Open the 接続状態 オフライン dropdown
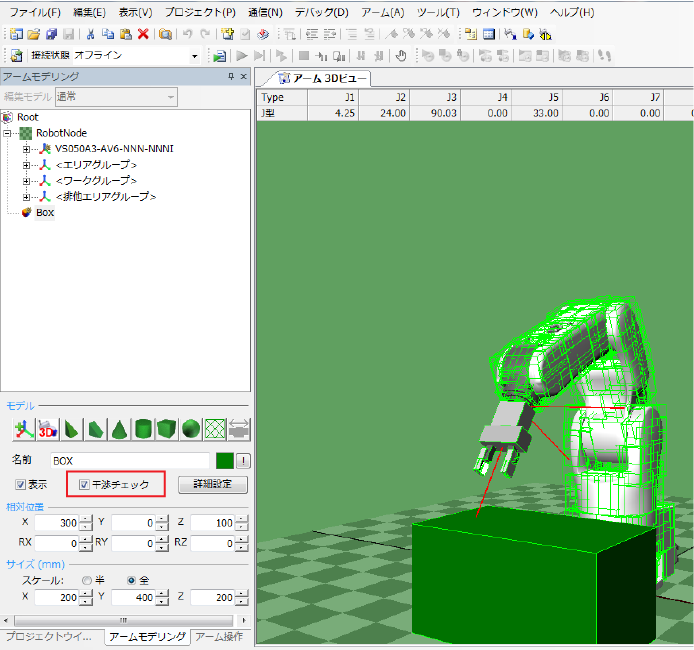This screenshot has width=694, height=650. (195, 55)
